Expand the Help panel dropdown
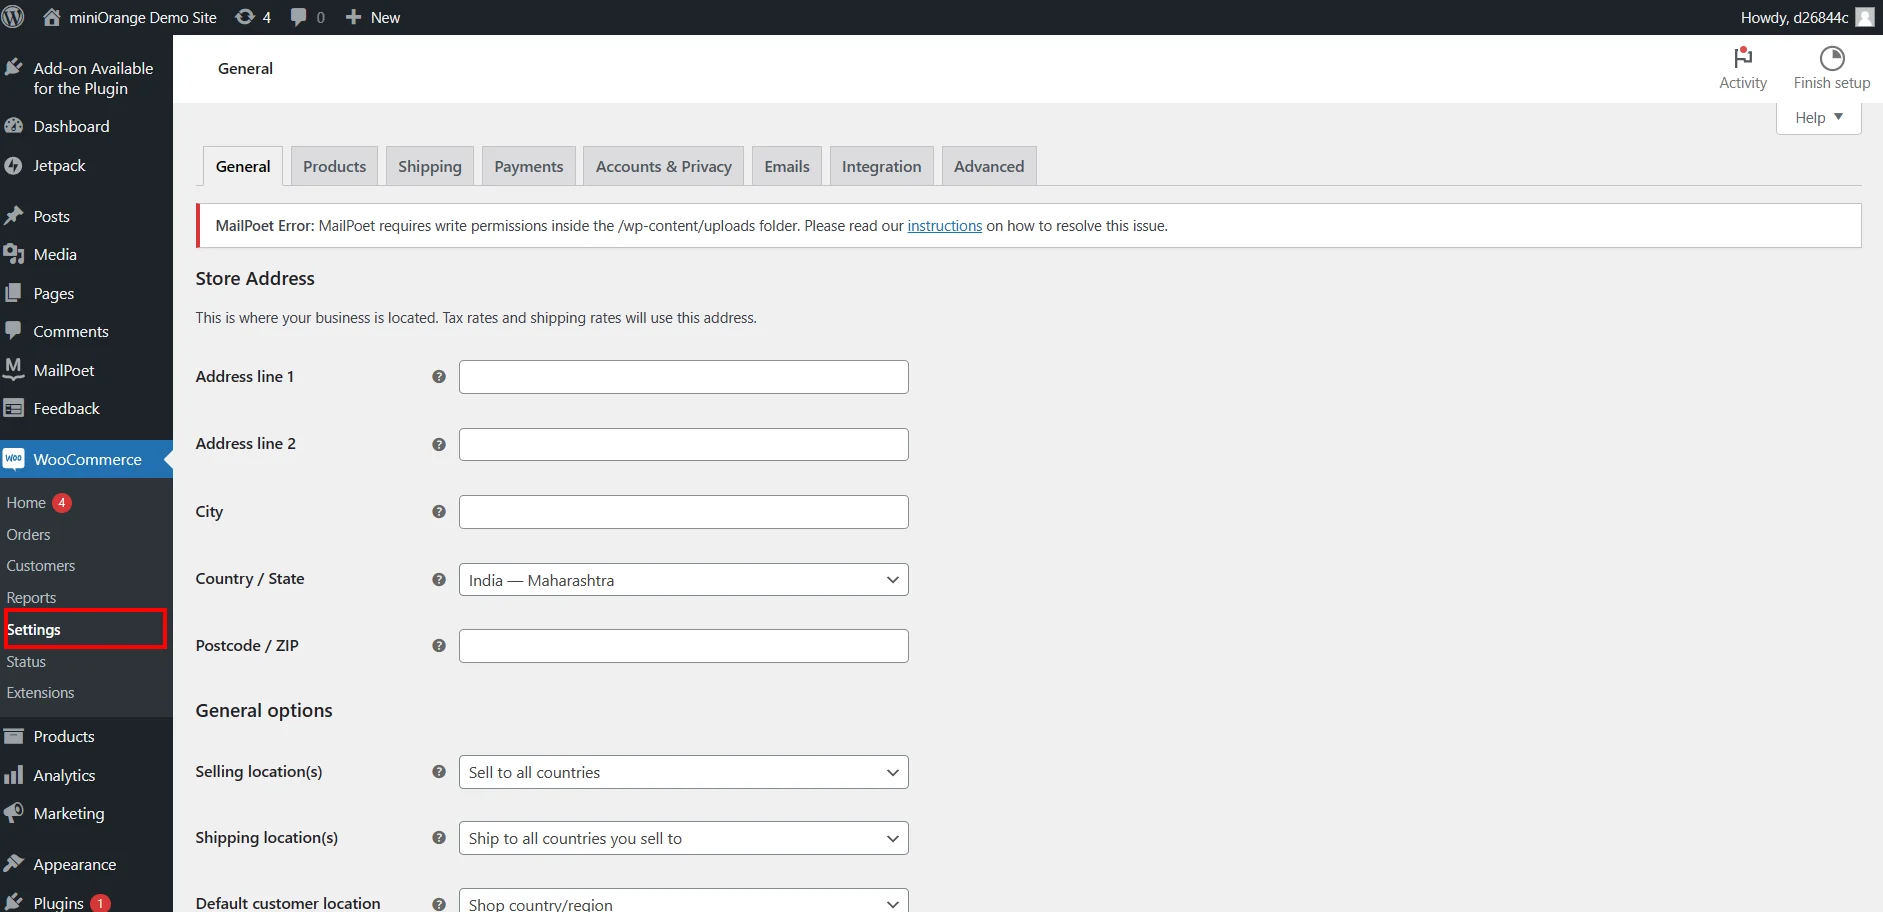 tap(1817, 117)
